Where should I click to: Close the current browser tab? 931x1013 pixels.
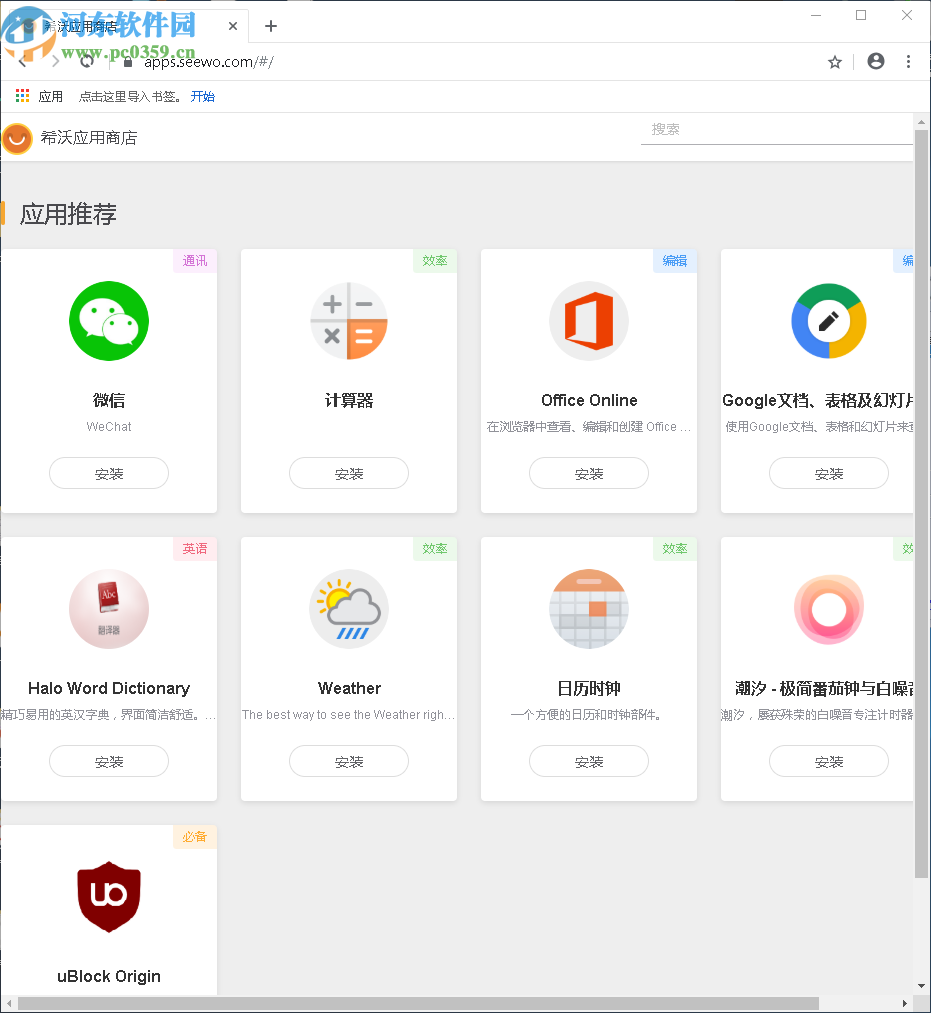click(233, 26)
